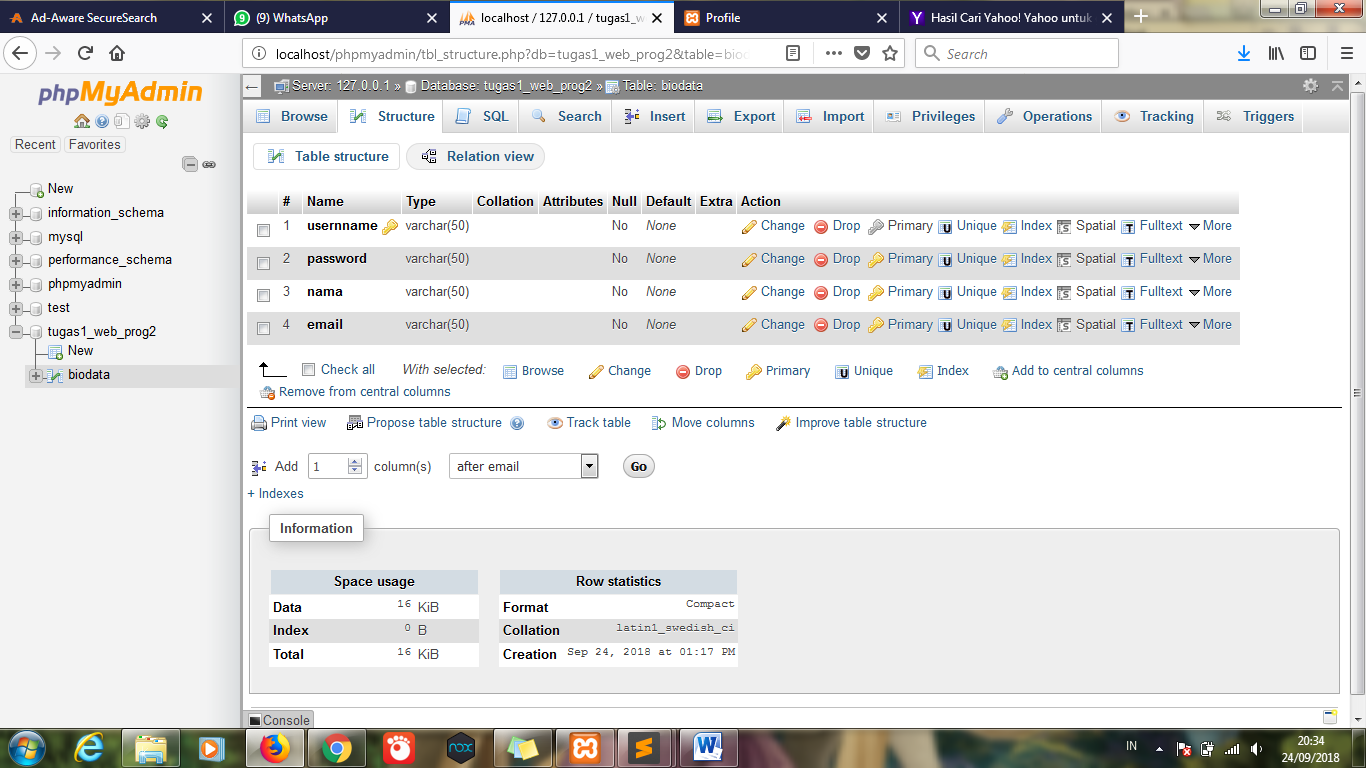Screen dimensions: 1366x768
Task: Open the Export tab
Action: (741, 116)
